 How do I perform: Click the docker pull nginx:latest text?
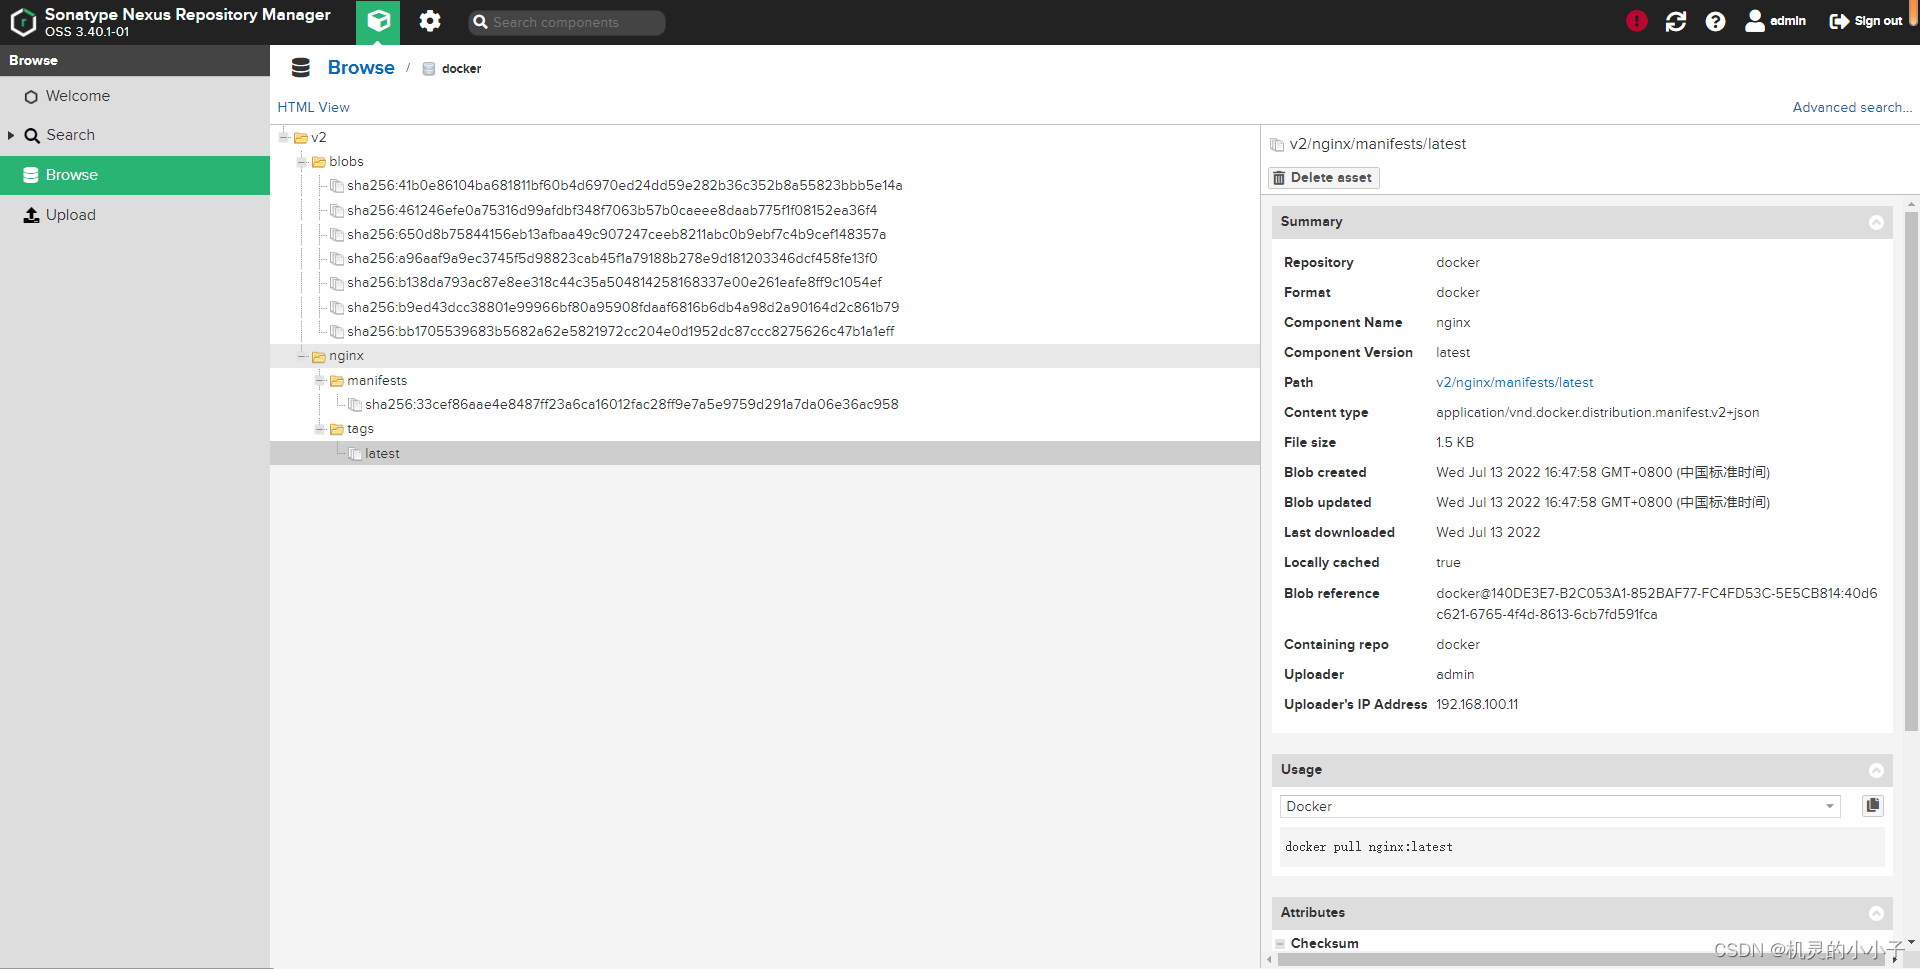[x=1368, y=847]
